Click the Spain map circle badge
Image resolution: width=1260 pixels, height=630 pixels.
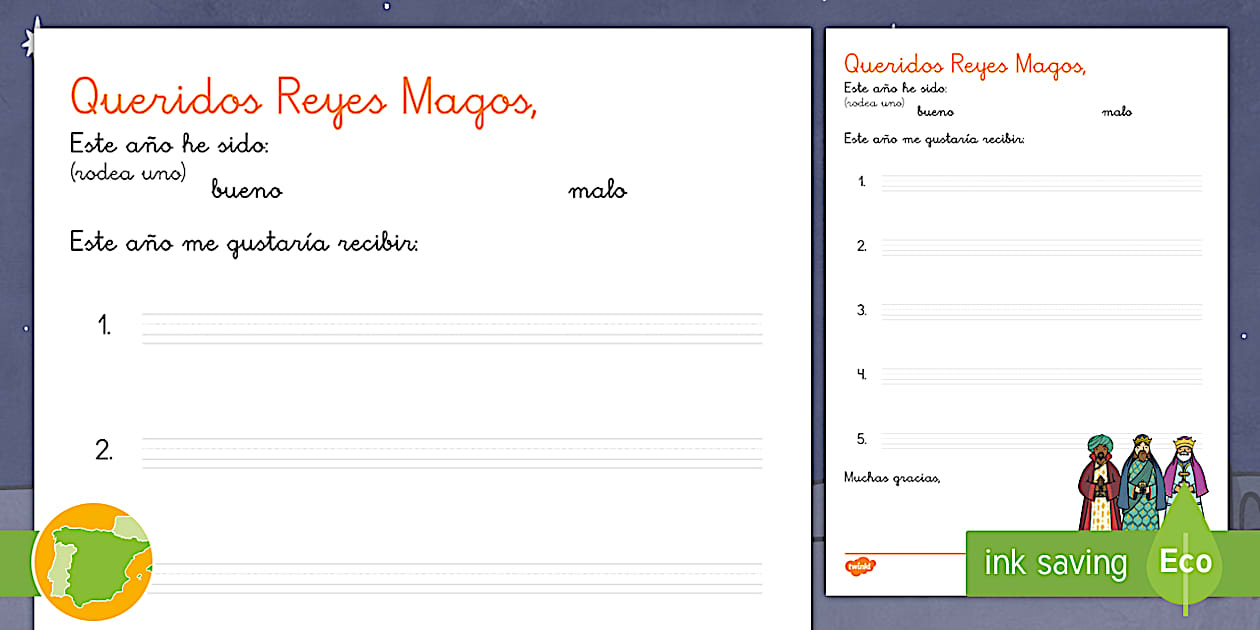[97, 558]
